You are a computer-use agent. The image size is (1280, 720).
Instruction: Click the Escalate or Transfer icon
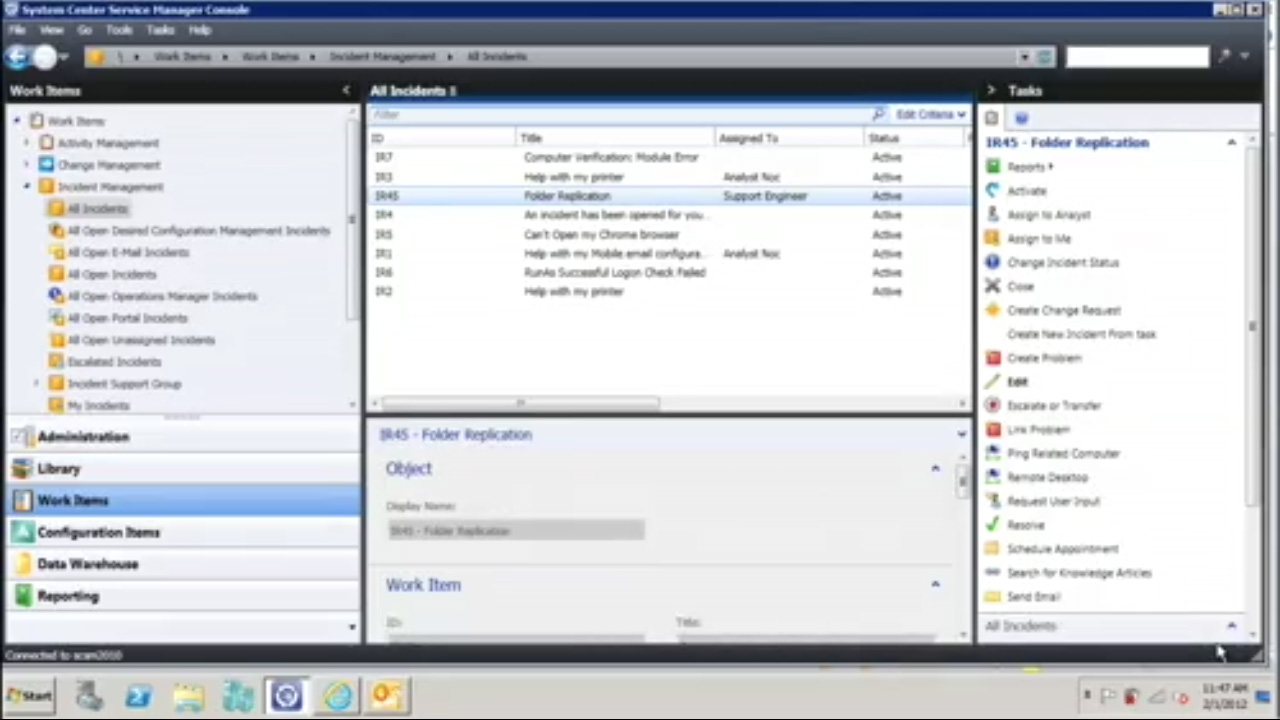coord(992,406)
